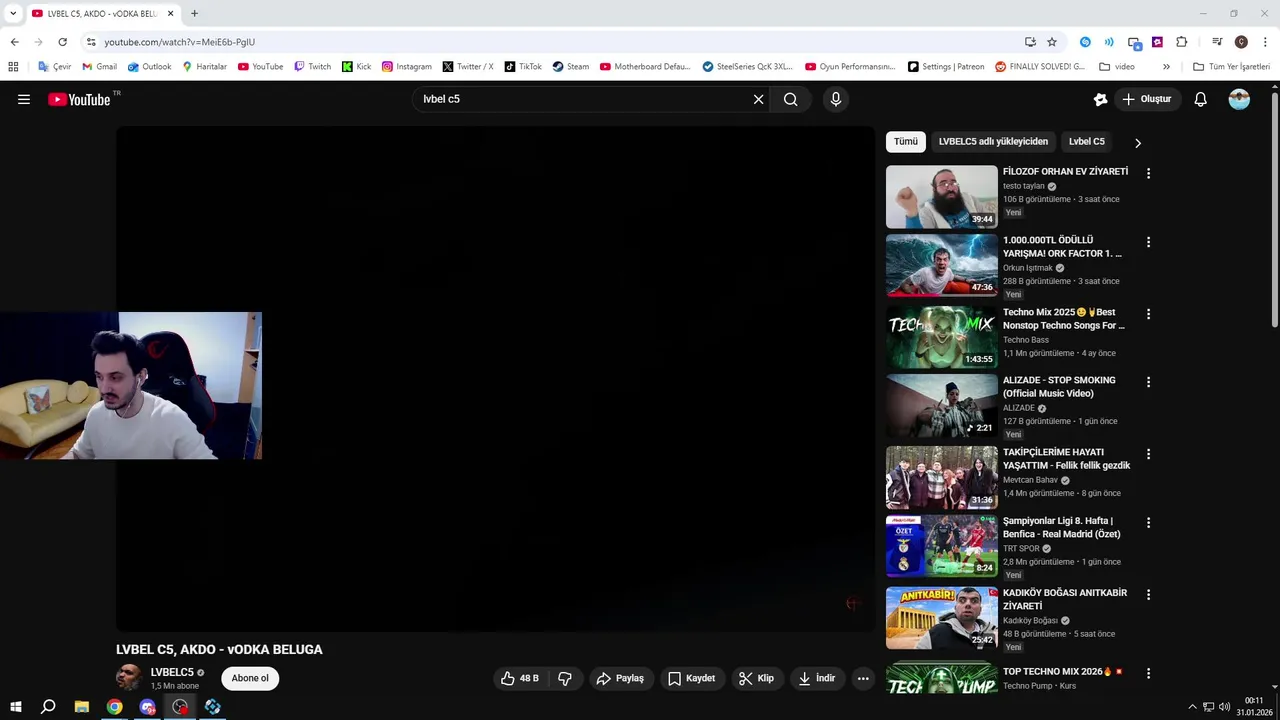The width and height of the screenshot is (1280, 720).
Task: Open the Tüm Yer İşaretleri folder
Action: [1231, 67]
